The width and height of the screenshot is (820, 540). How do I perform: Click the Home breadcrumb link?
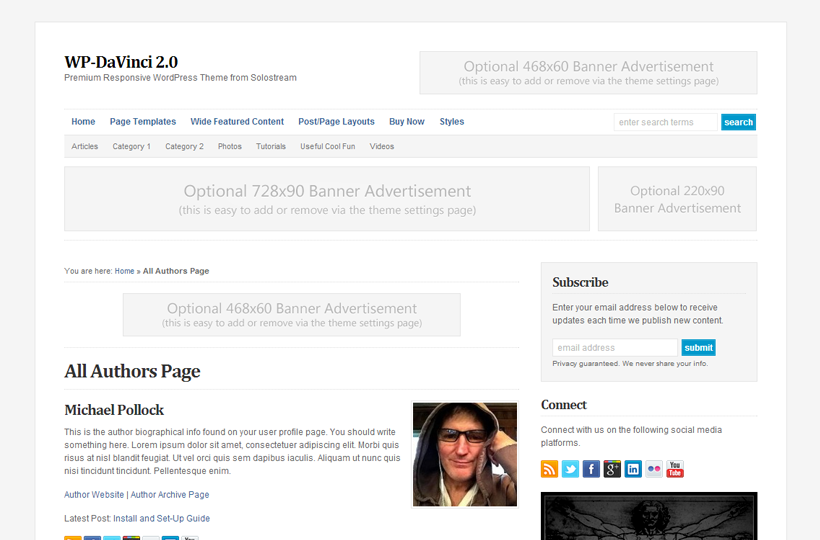point(124,271)
